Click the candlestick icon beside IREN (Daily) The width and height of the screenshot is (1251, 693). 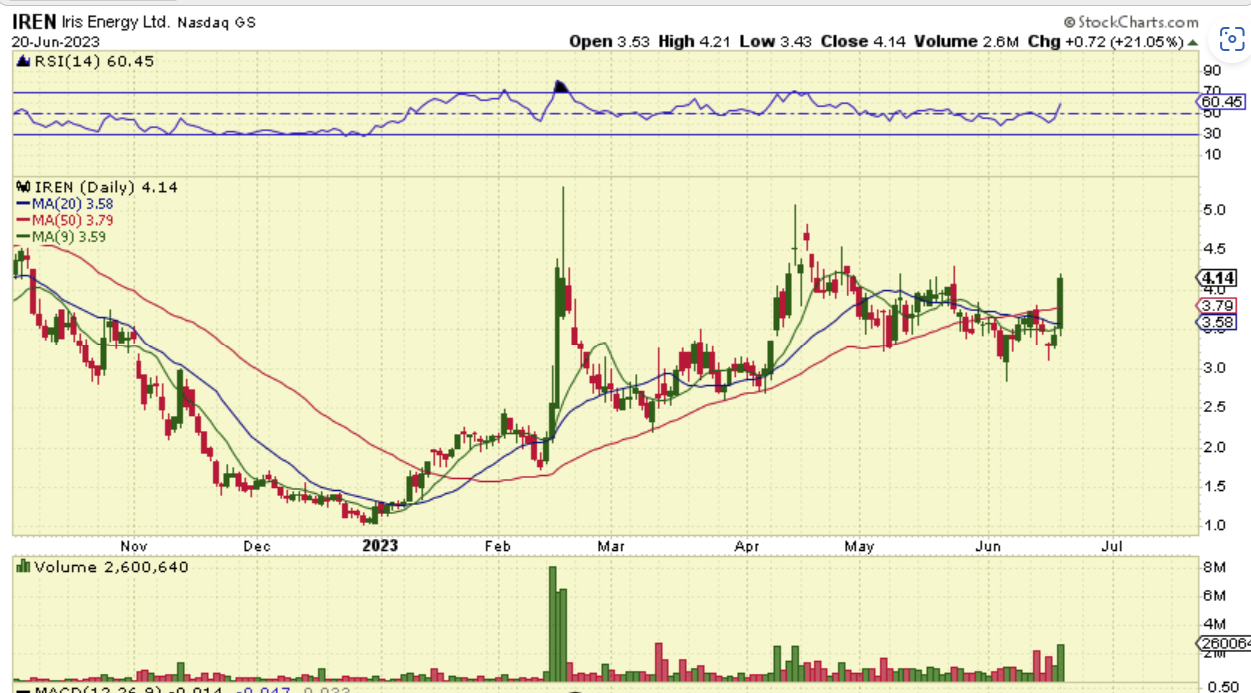[x=23, y=187]
